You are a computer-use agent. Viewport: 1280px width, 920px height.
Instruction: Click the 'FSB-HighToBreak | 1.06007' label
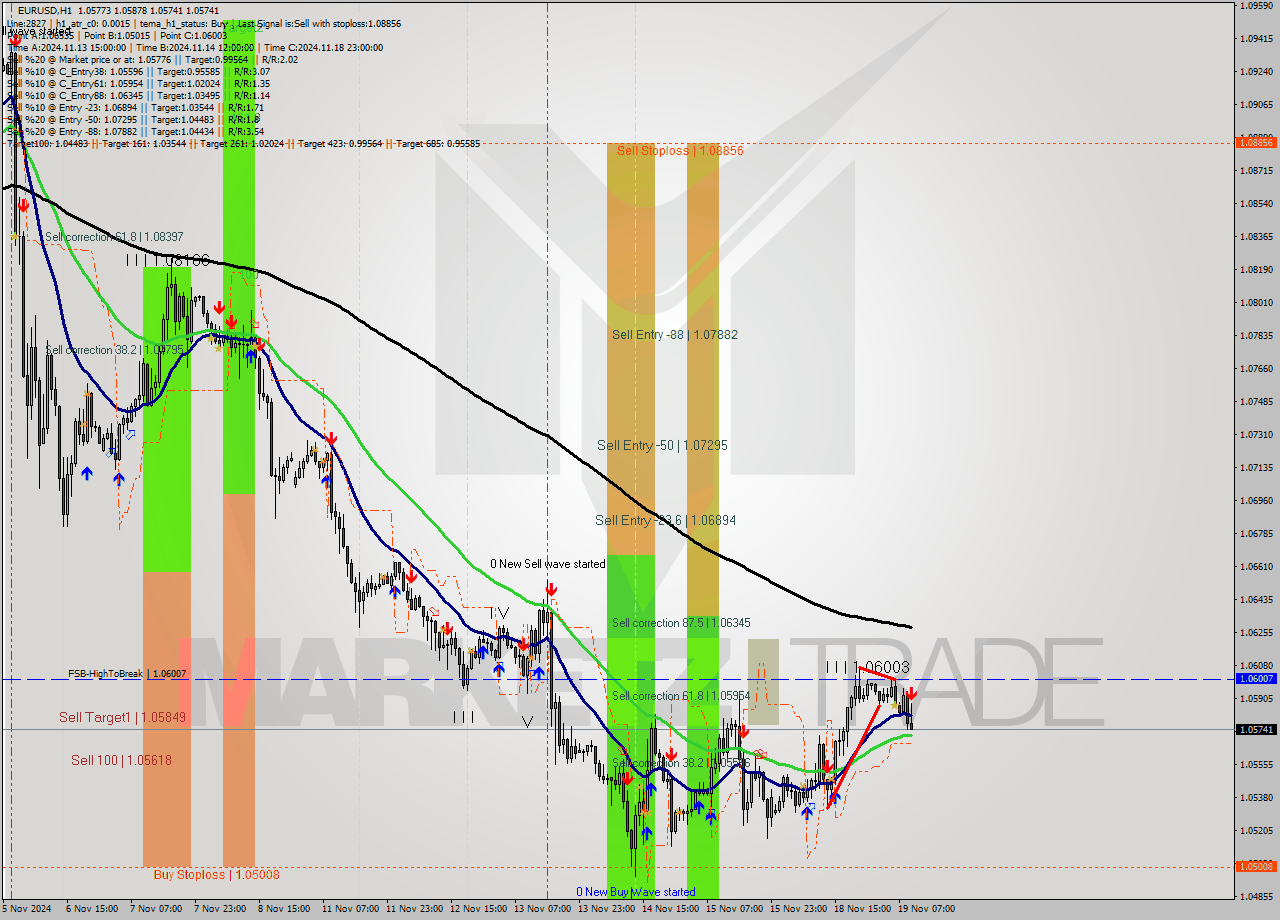click(x=127, y=674)
